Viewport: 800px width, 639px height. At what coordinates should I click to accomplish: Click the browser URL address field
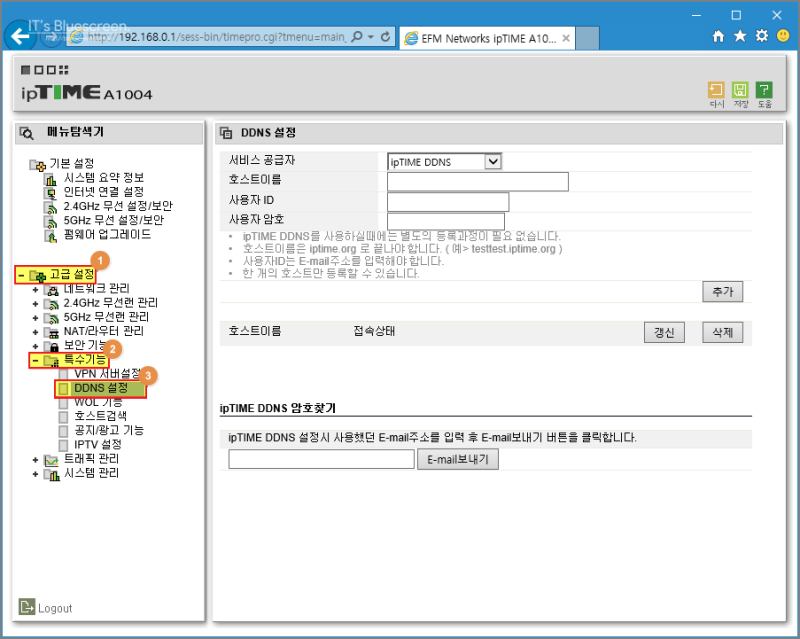(217, 37)
